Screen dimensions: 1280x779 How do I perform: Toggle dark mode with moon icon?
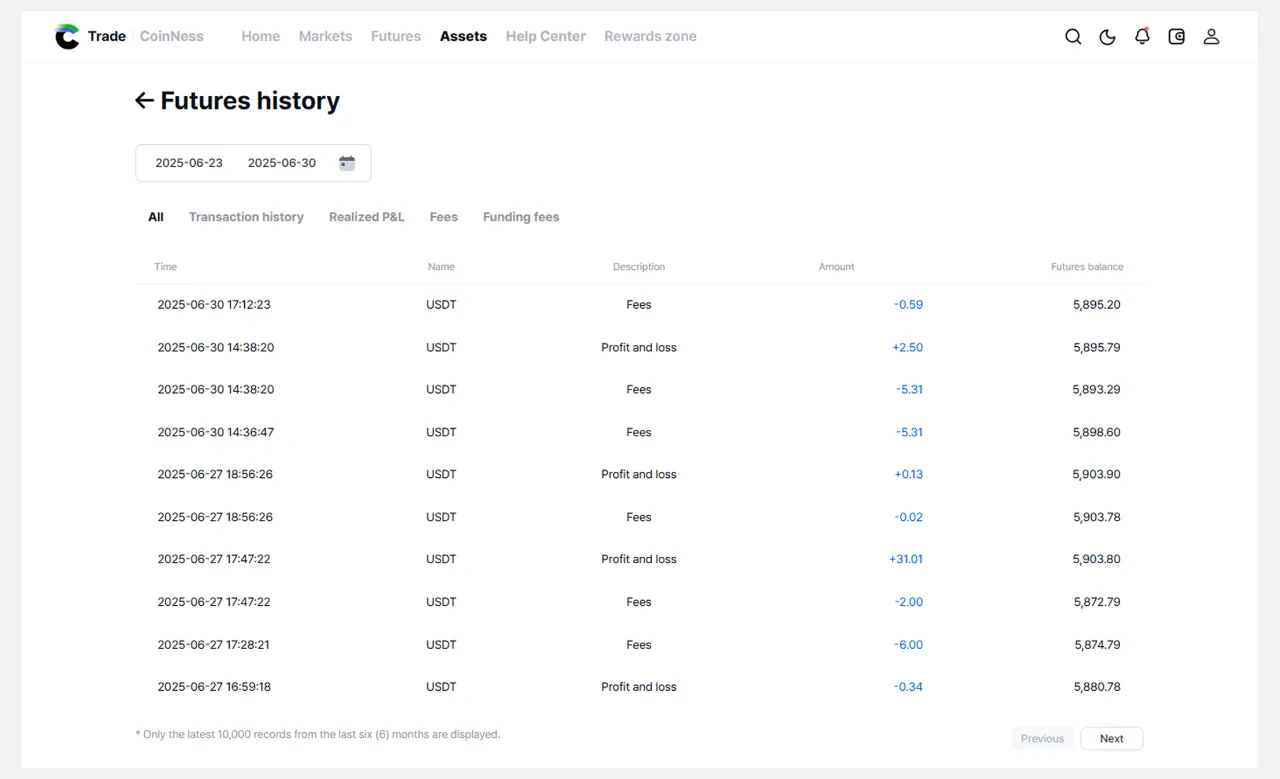[1107, 37]
